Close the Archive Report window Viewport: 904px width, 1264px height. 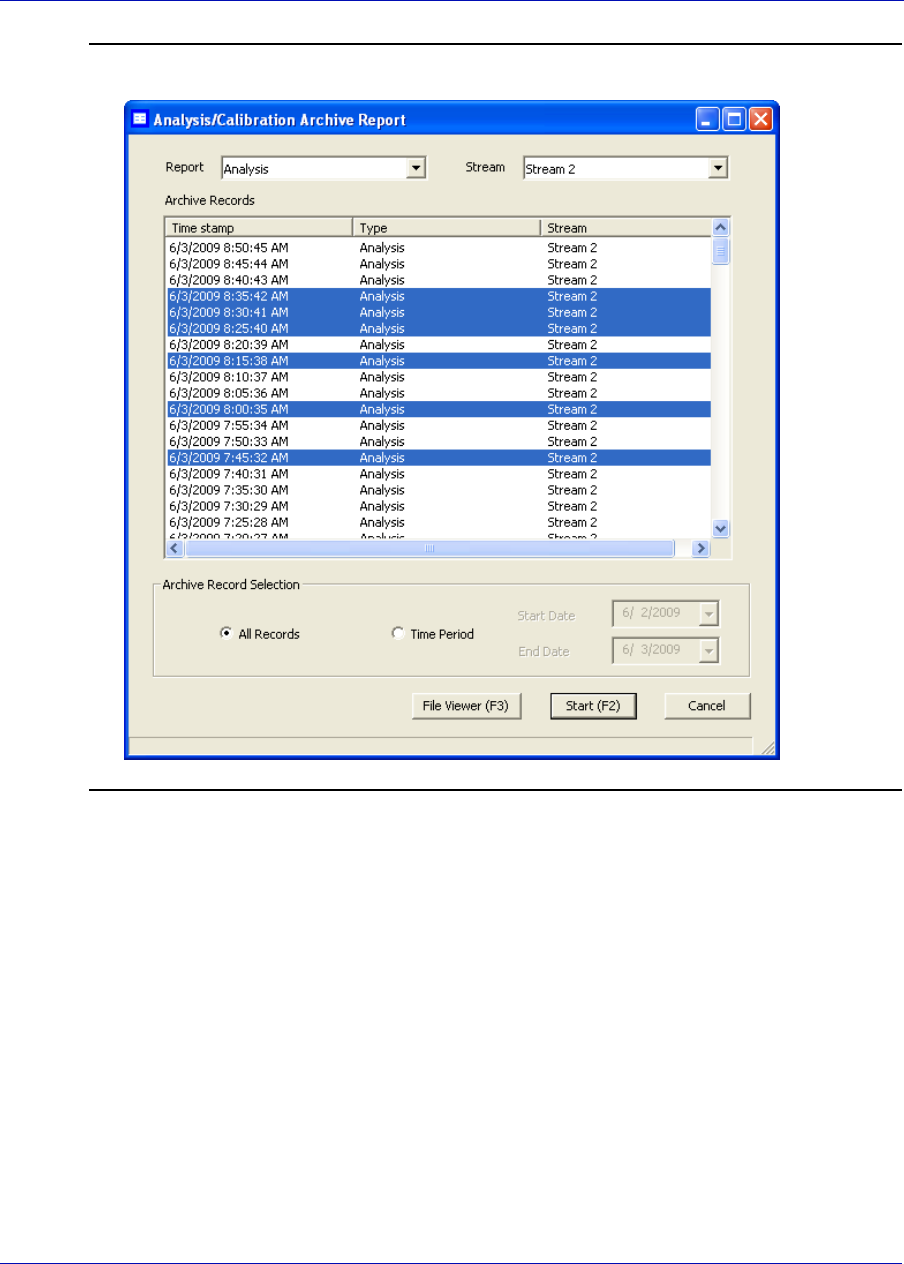pos(761,120)
